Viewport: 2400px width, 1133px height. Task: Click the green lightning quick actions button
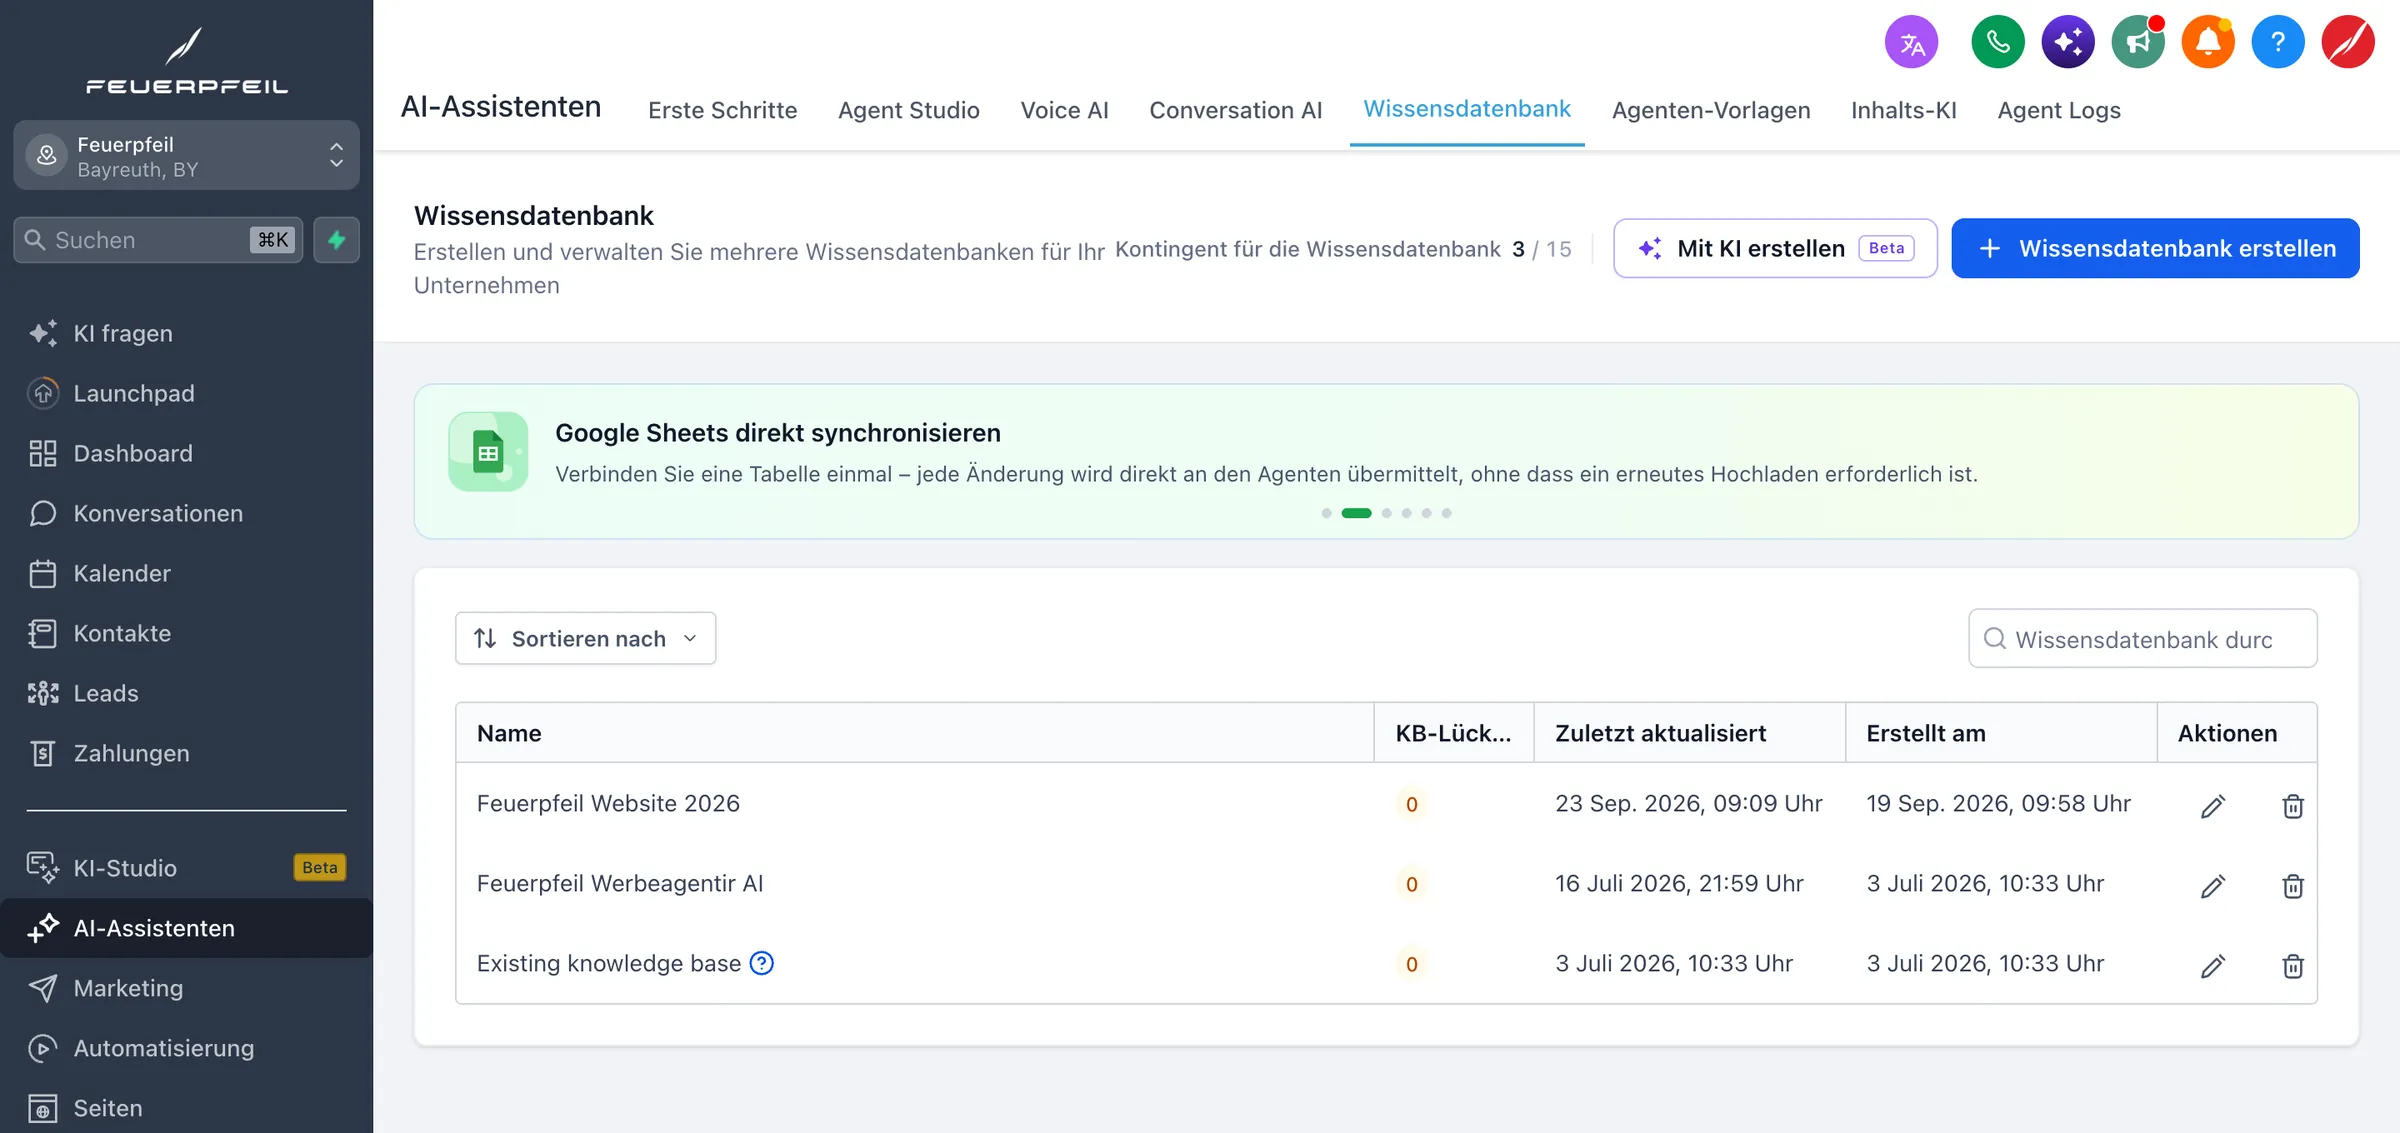pyautogui.click(x=336, y=240)
